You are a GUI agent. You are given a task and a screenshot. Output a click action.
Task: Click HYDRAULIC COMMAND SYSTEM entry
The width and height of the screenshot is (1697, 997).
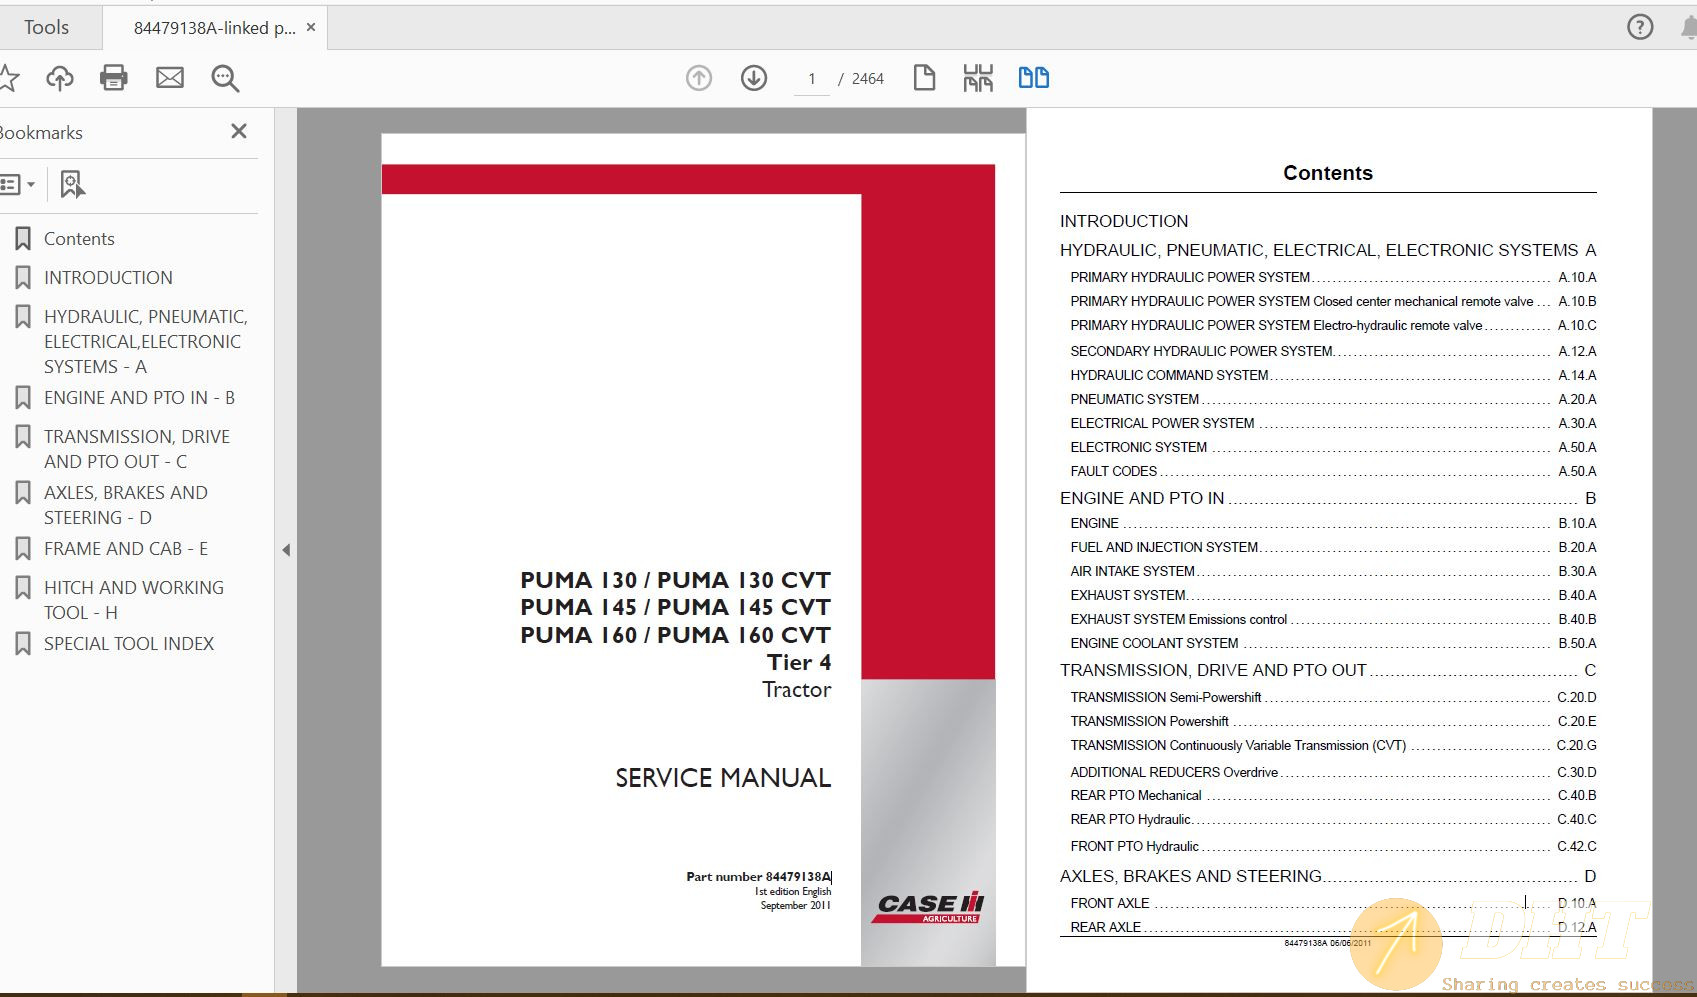(x=1333, y=375)
